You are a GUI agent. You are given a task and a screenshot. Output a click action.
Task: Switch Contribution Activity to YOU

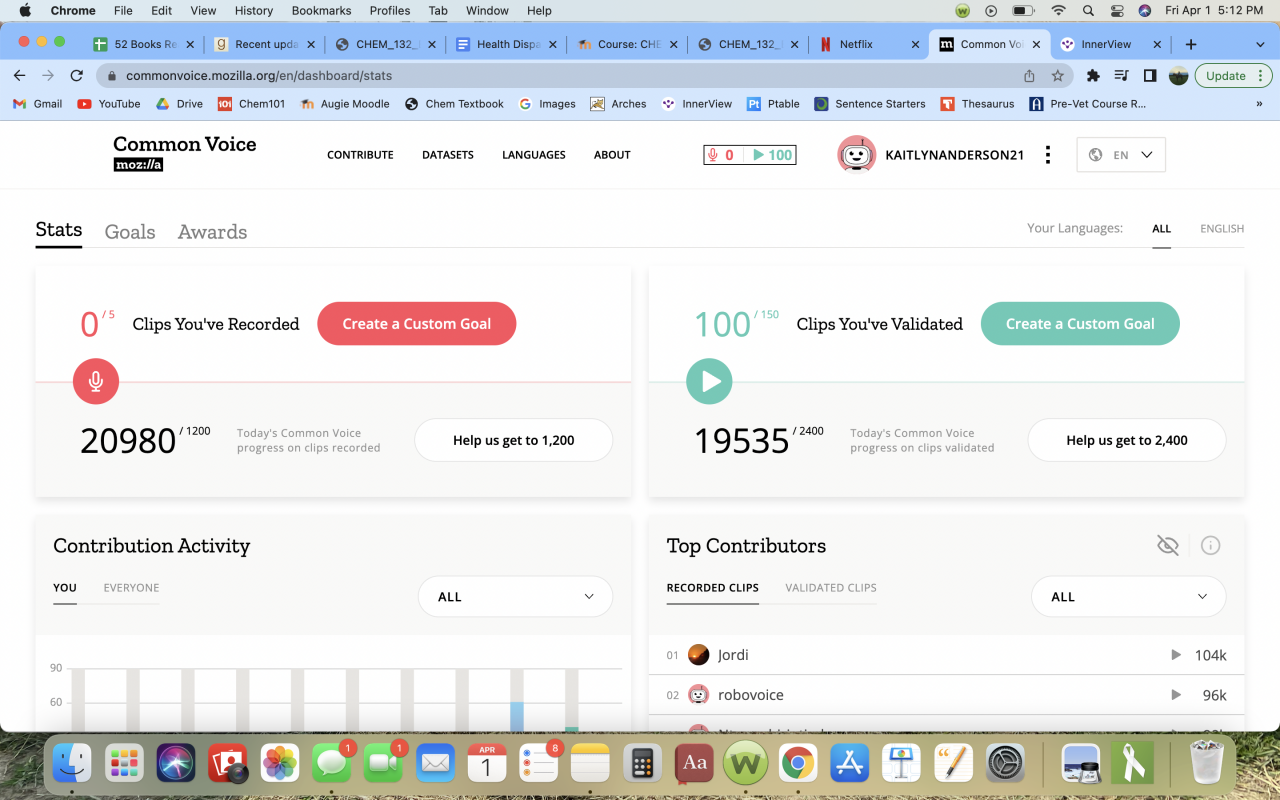tap(65, 588)
